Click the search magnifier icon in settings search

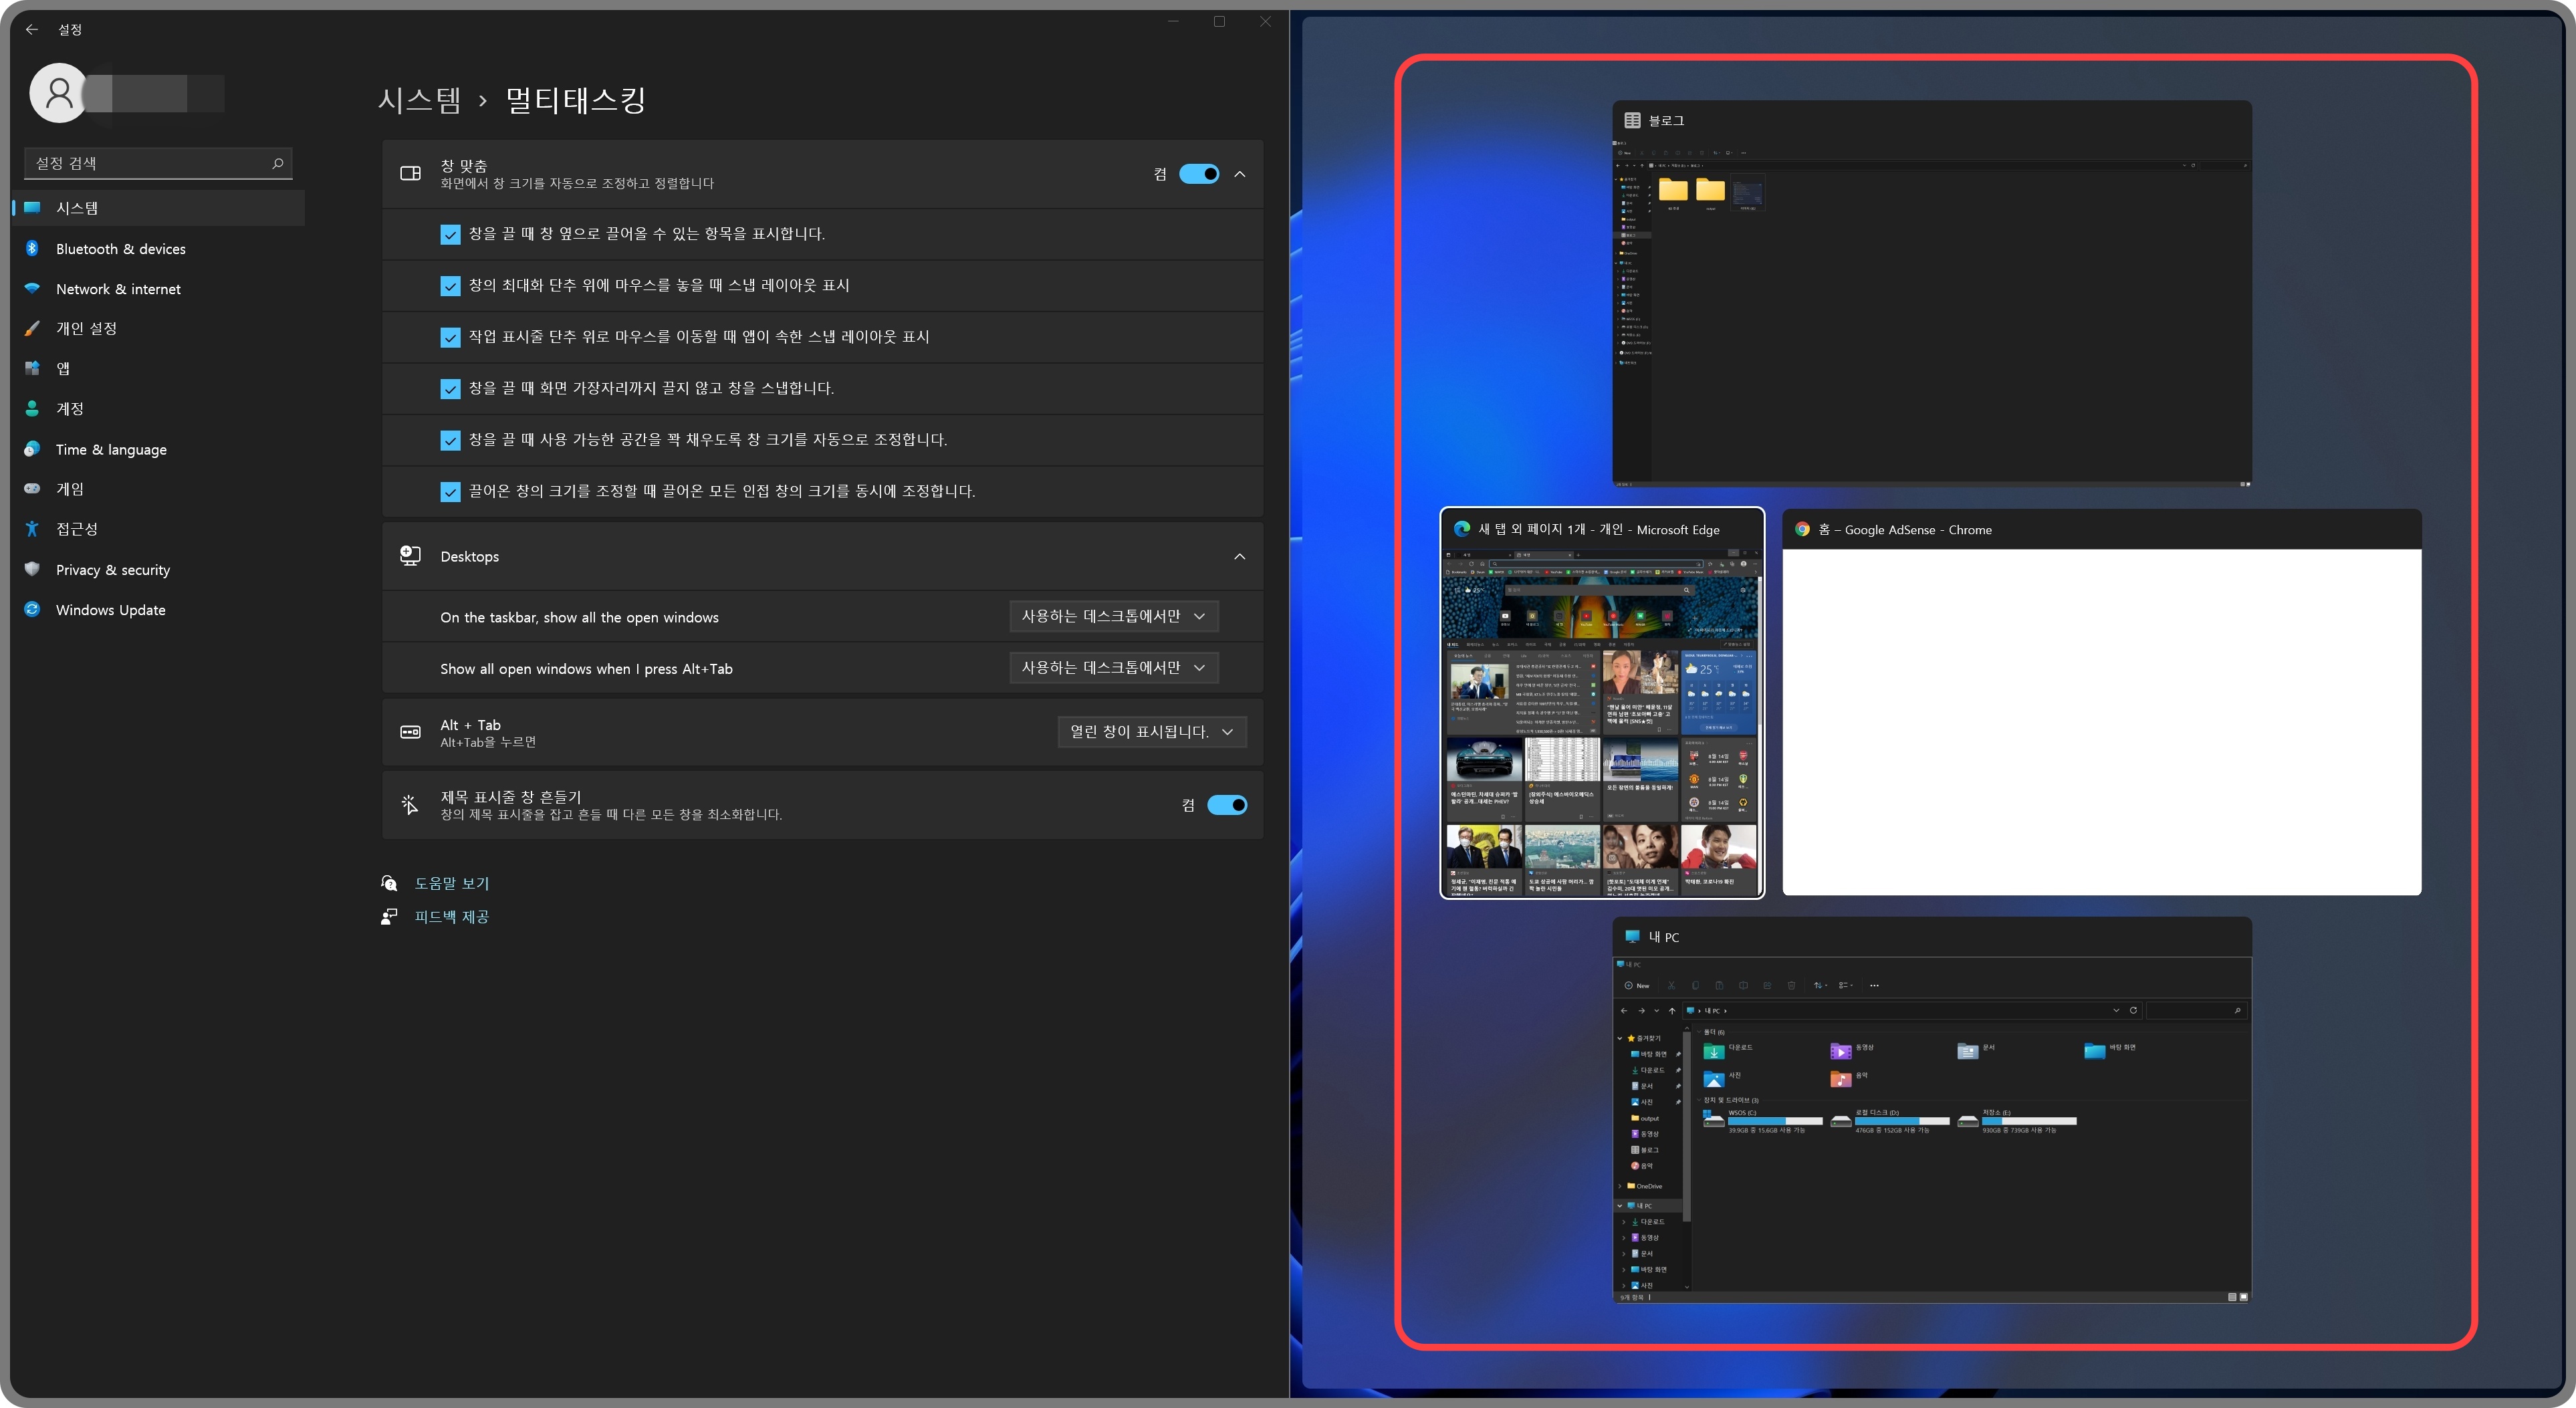tap(278, 163)
